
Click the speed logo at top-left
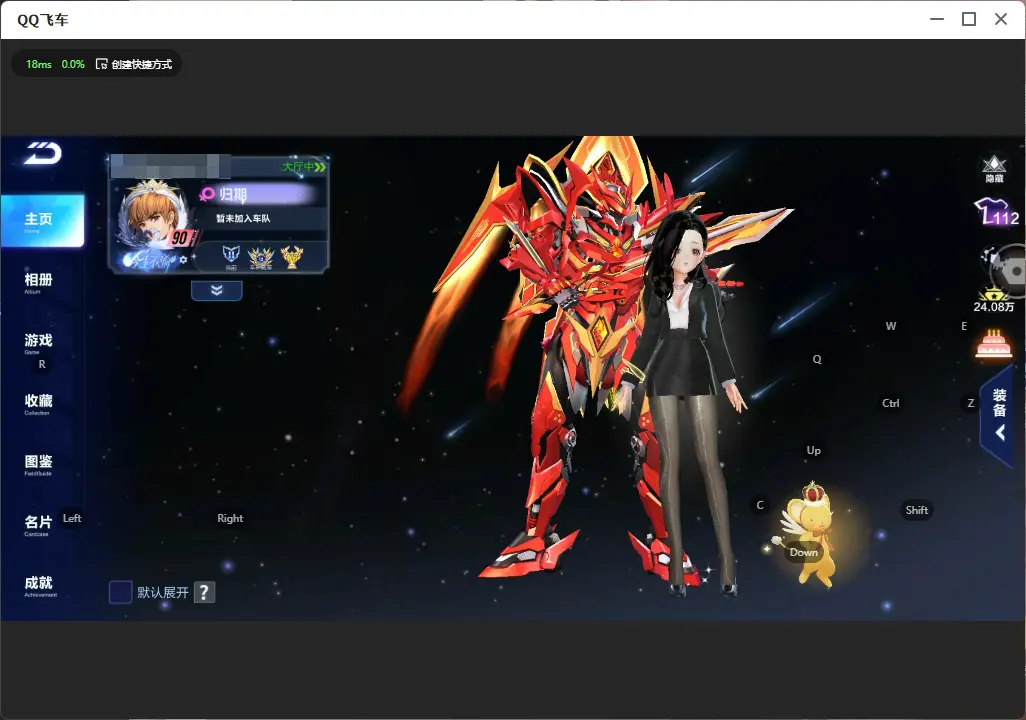pyautogui.click(x=43, y=153)
